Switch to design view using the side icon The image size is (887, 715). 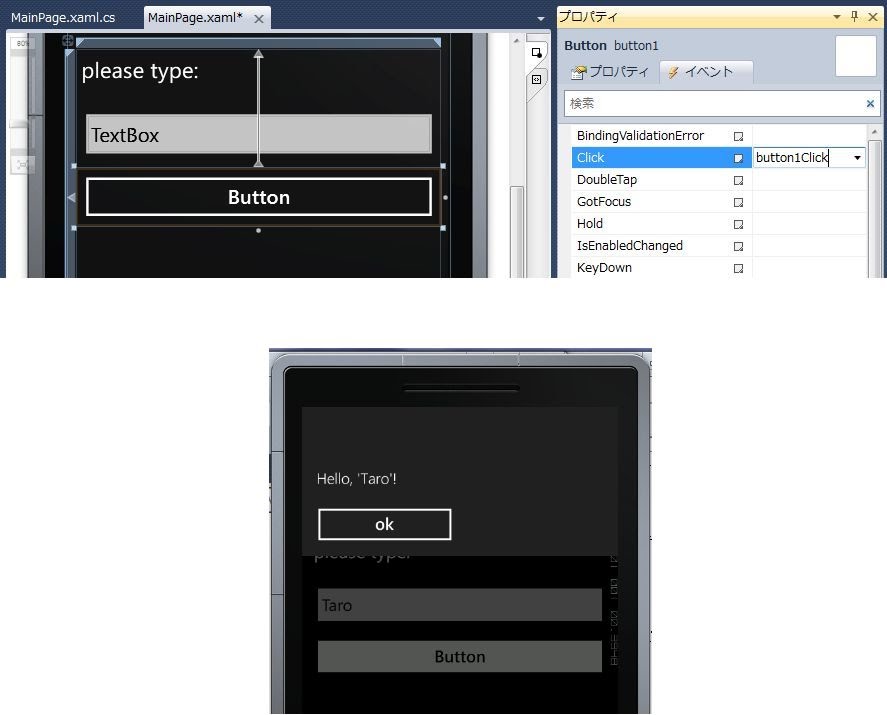(x=537, y=53)
